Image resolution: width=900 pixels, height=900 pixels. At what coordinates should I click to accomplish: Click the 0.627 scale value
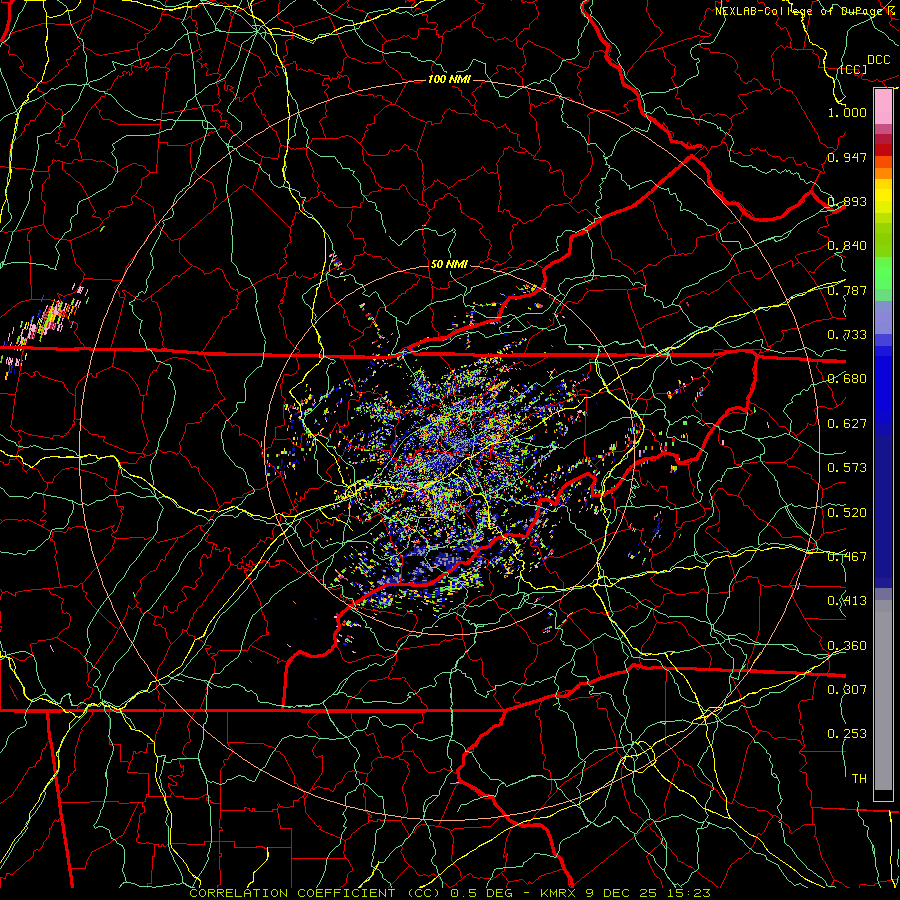(847, 424)
